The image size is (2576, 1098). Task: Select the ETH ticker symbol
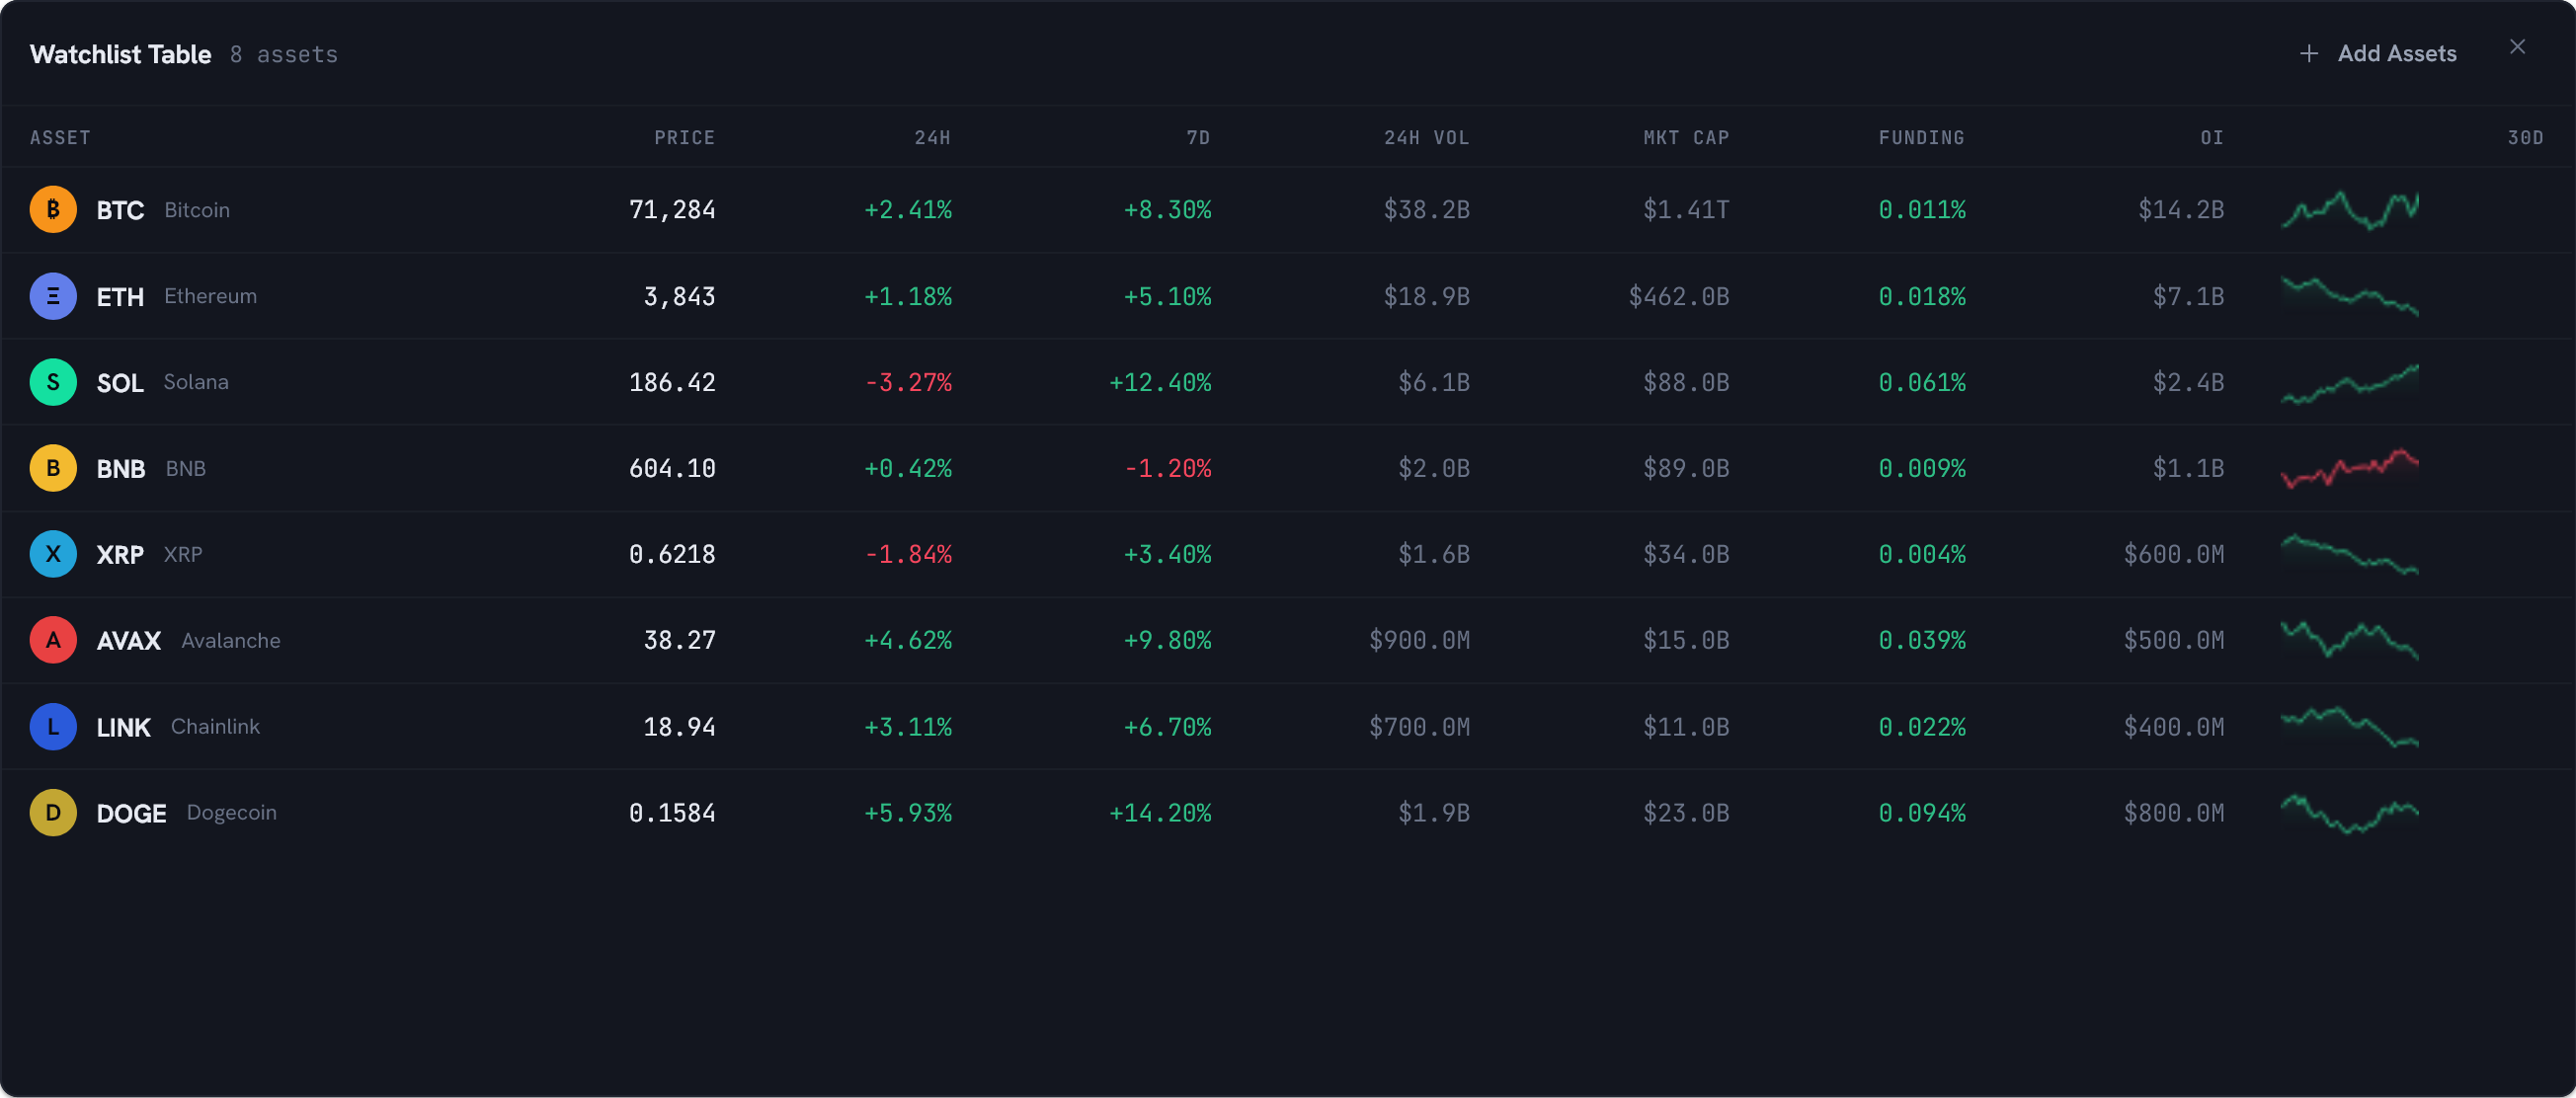point(120,297)
